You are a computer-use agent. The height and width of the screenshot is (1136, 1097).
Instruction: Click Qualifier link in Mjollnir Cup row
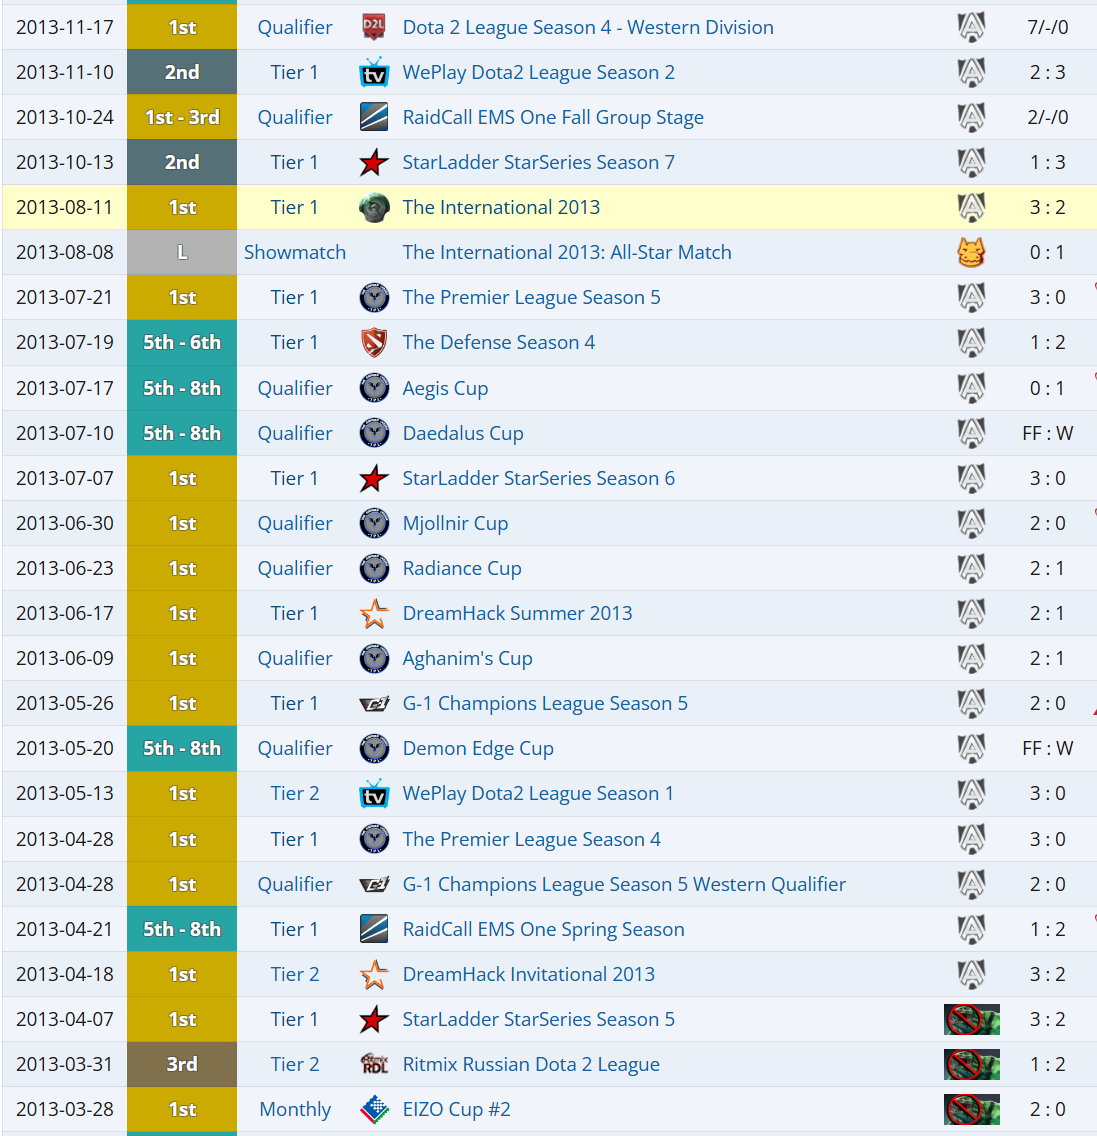pos(295,523)
